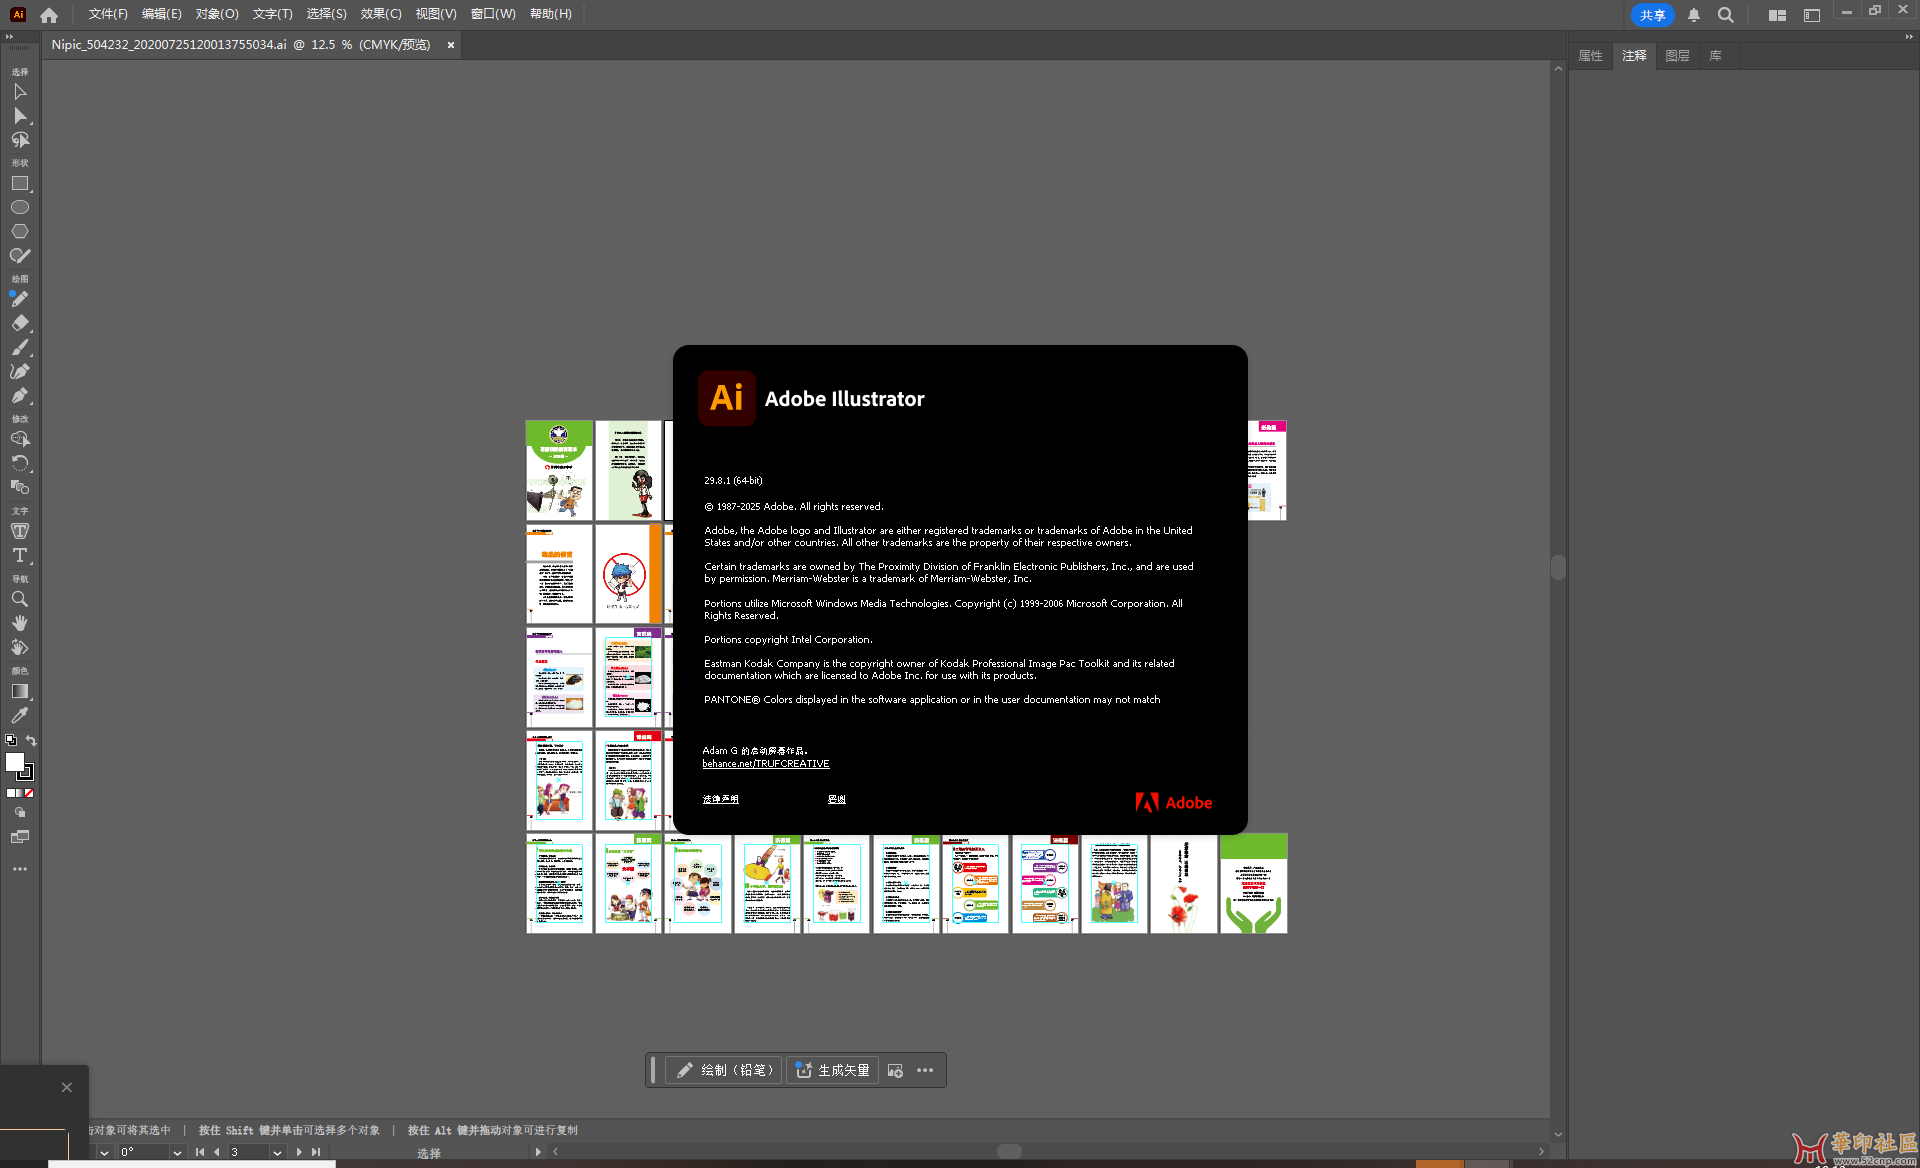1920x1168 pixels.
Task: Open the arrange documents layout icon
Action: [1777, 15]
